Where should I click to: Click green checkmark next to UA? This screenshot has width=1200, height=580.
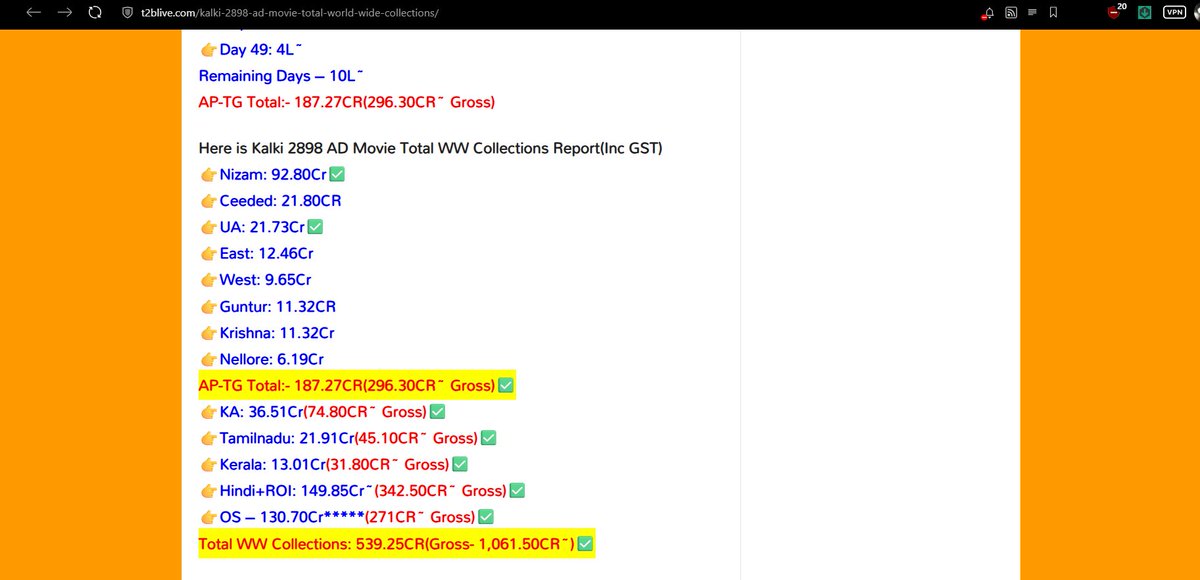click(x=316, y=227)
